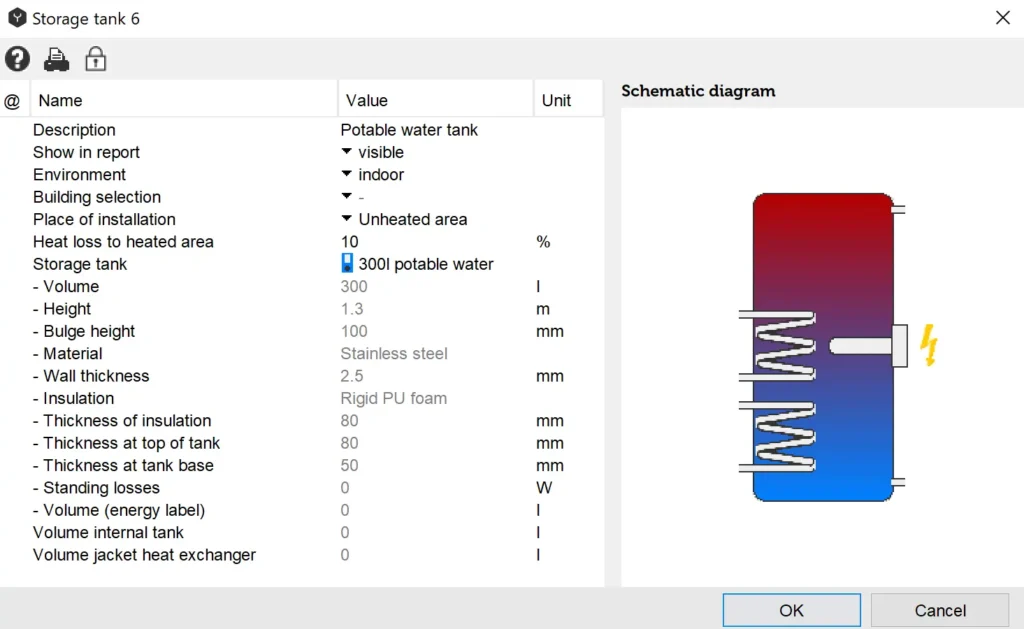Viewport: 1024px width, 629px height.
Task: Click the lightning bolt on the schematic diagram
Action: pos(926,346)
